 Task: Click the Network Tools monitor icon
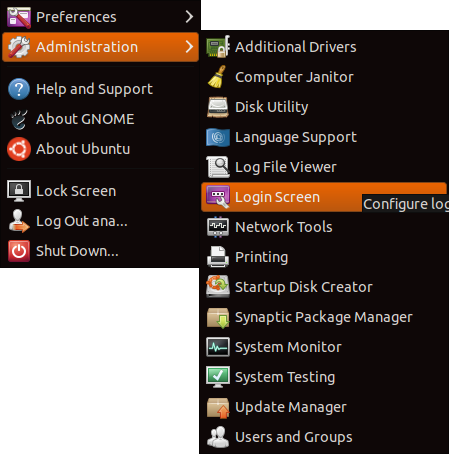click(x=218, y=227)
